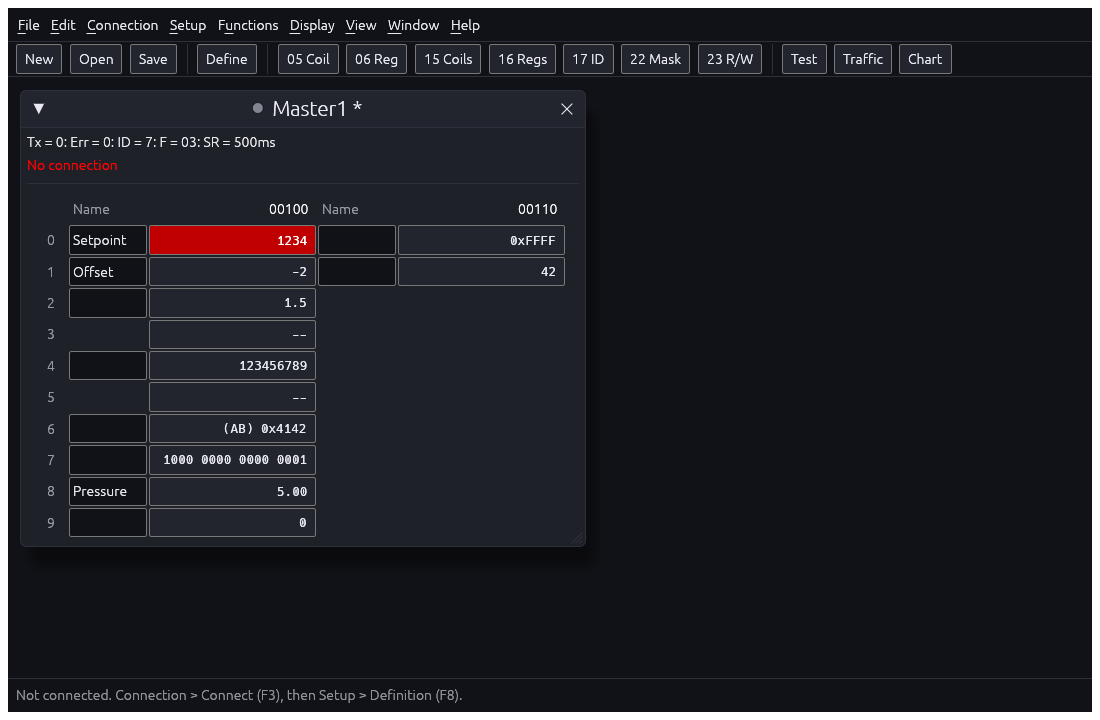Select the -2 value cell
1100x720 pixels.
click(232, 272)
